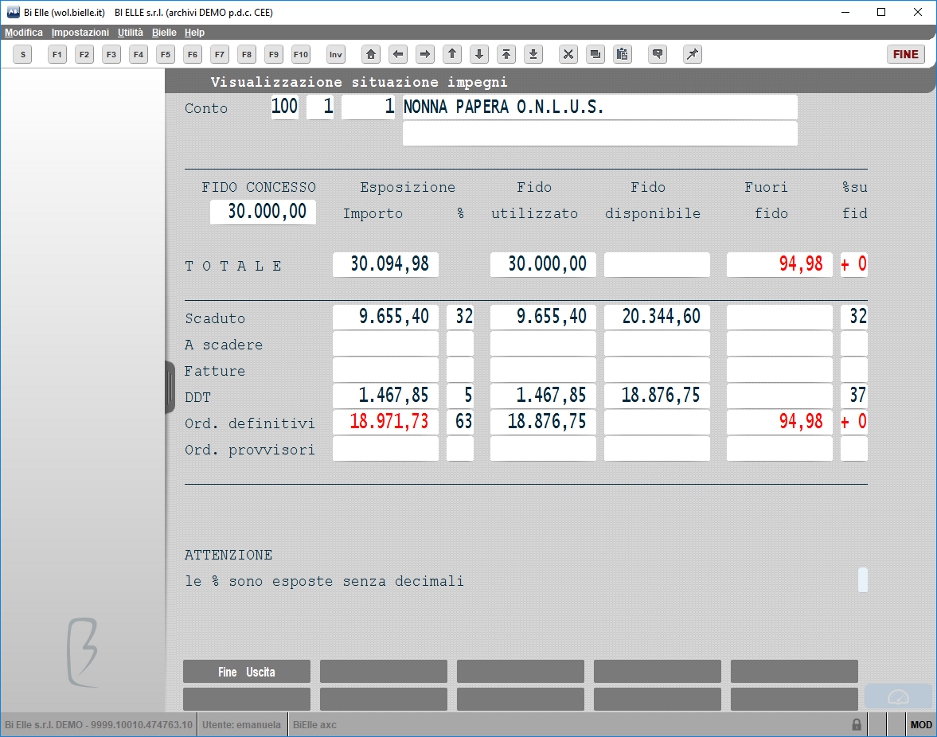Screen dimensions: 937x737
Task: Click the Conto field showing 100
Action: tap(284, 107)
